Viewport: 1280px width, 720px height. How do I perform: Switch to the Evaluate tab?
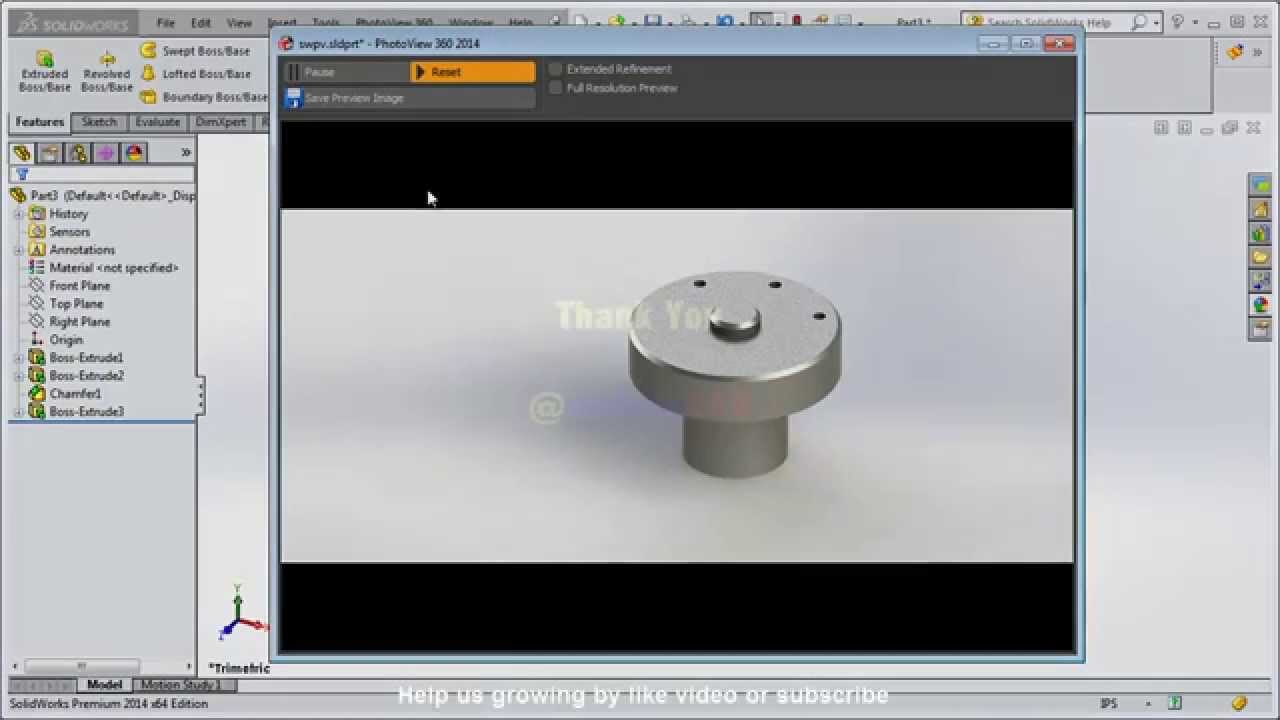coord(157,122)
